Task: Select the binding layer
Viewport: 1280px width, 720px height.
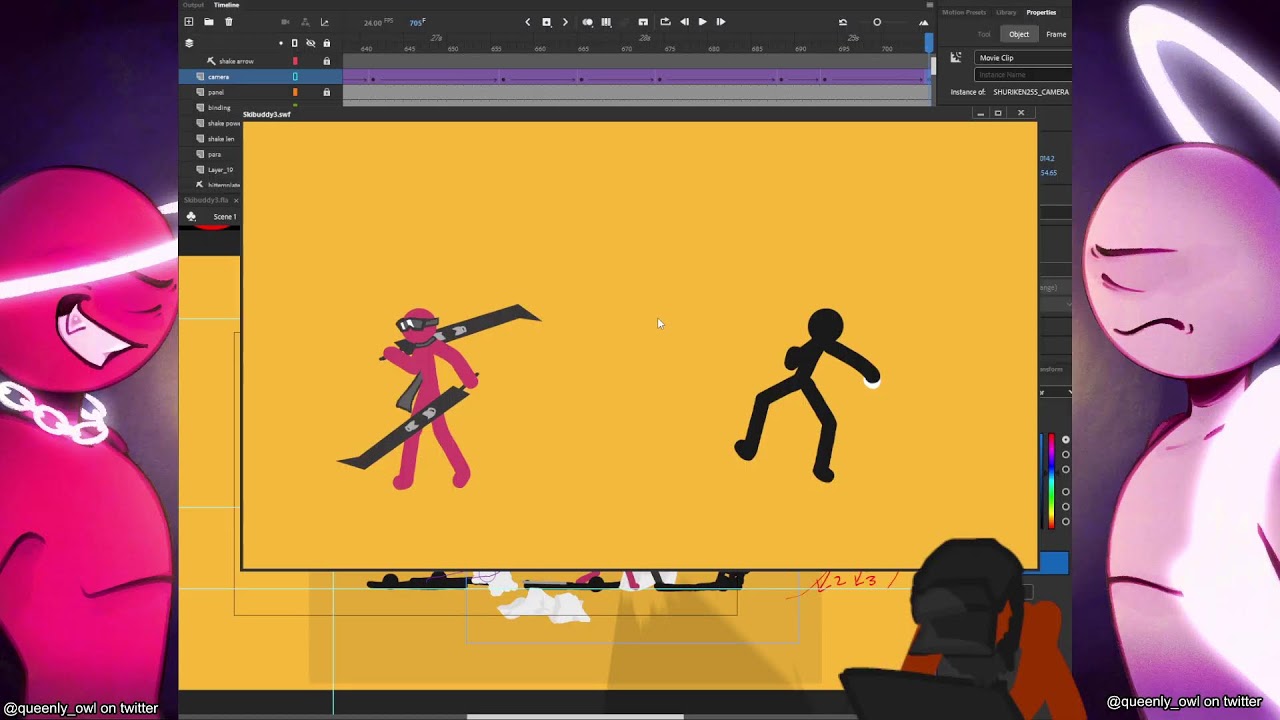Action: tap(219, 108)
